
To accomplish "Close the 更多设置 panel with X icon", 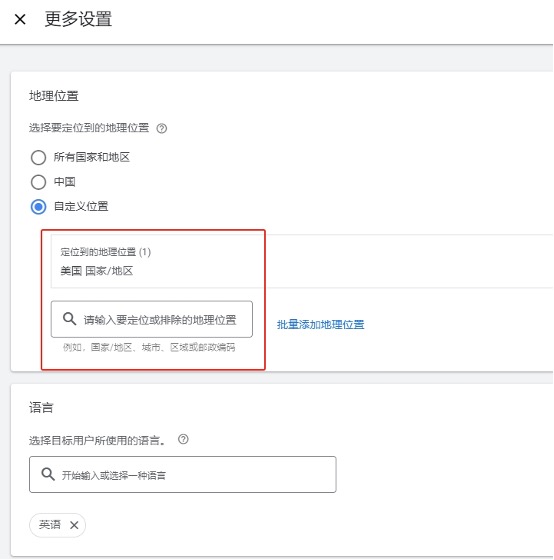I will [x=20, y=19].
